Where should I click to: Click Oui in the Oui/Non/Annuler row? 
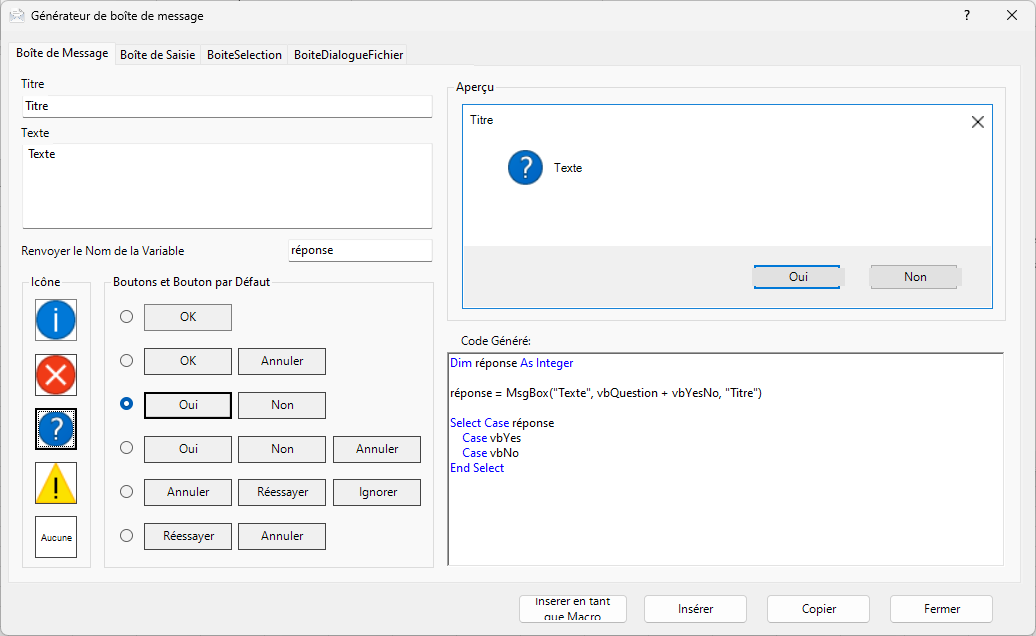(x=188, y=449)
